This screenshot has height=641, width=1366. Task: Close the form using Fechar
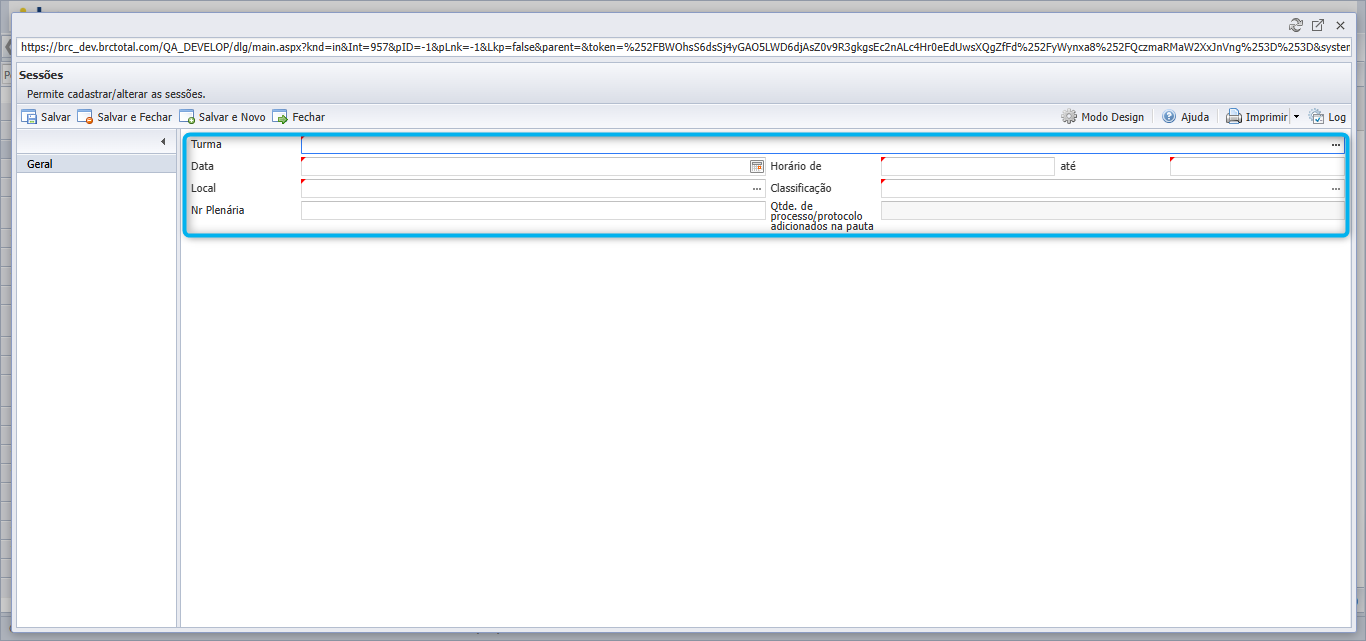[x=298, y=117]
